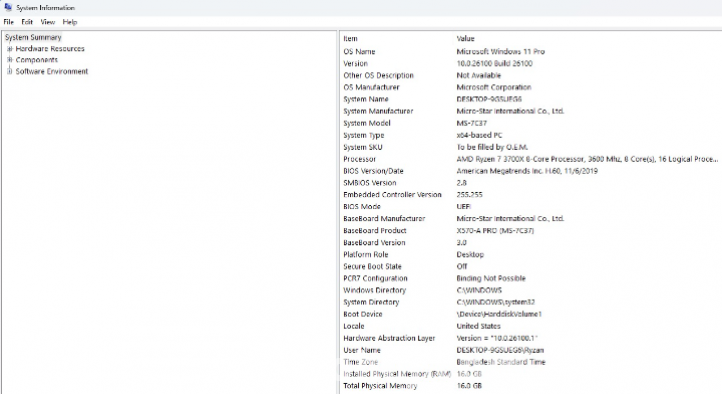The width and height of the screenshot is (722, 394).
Task: Select the Platform Role row label
Action: [x=366, y=255]
